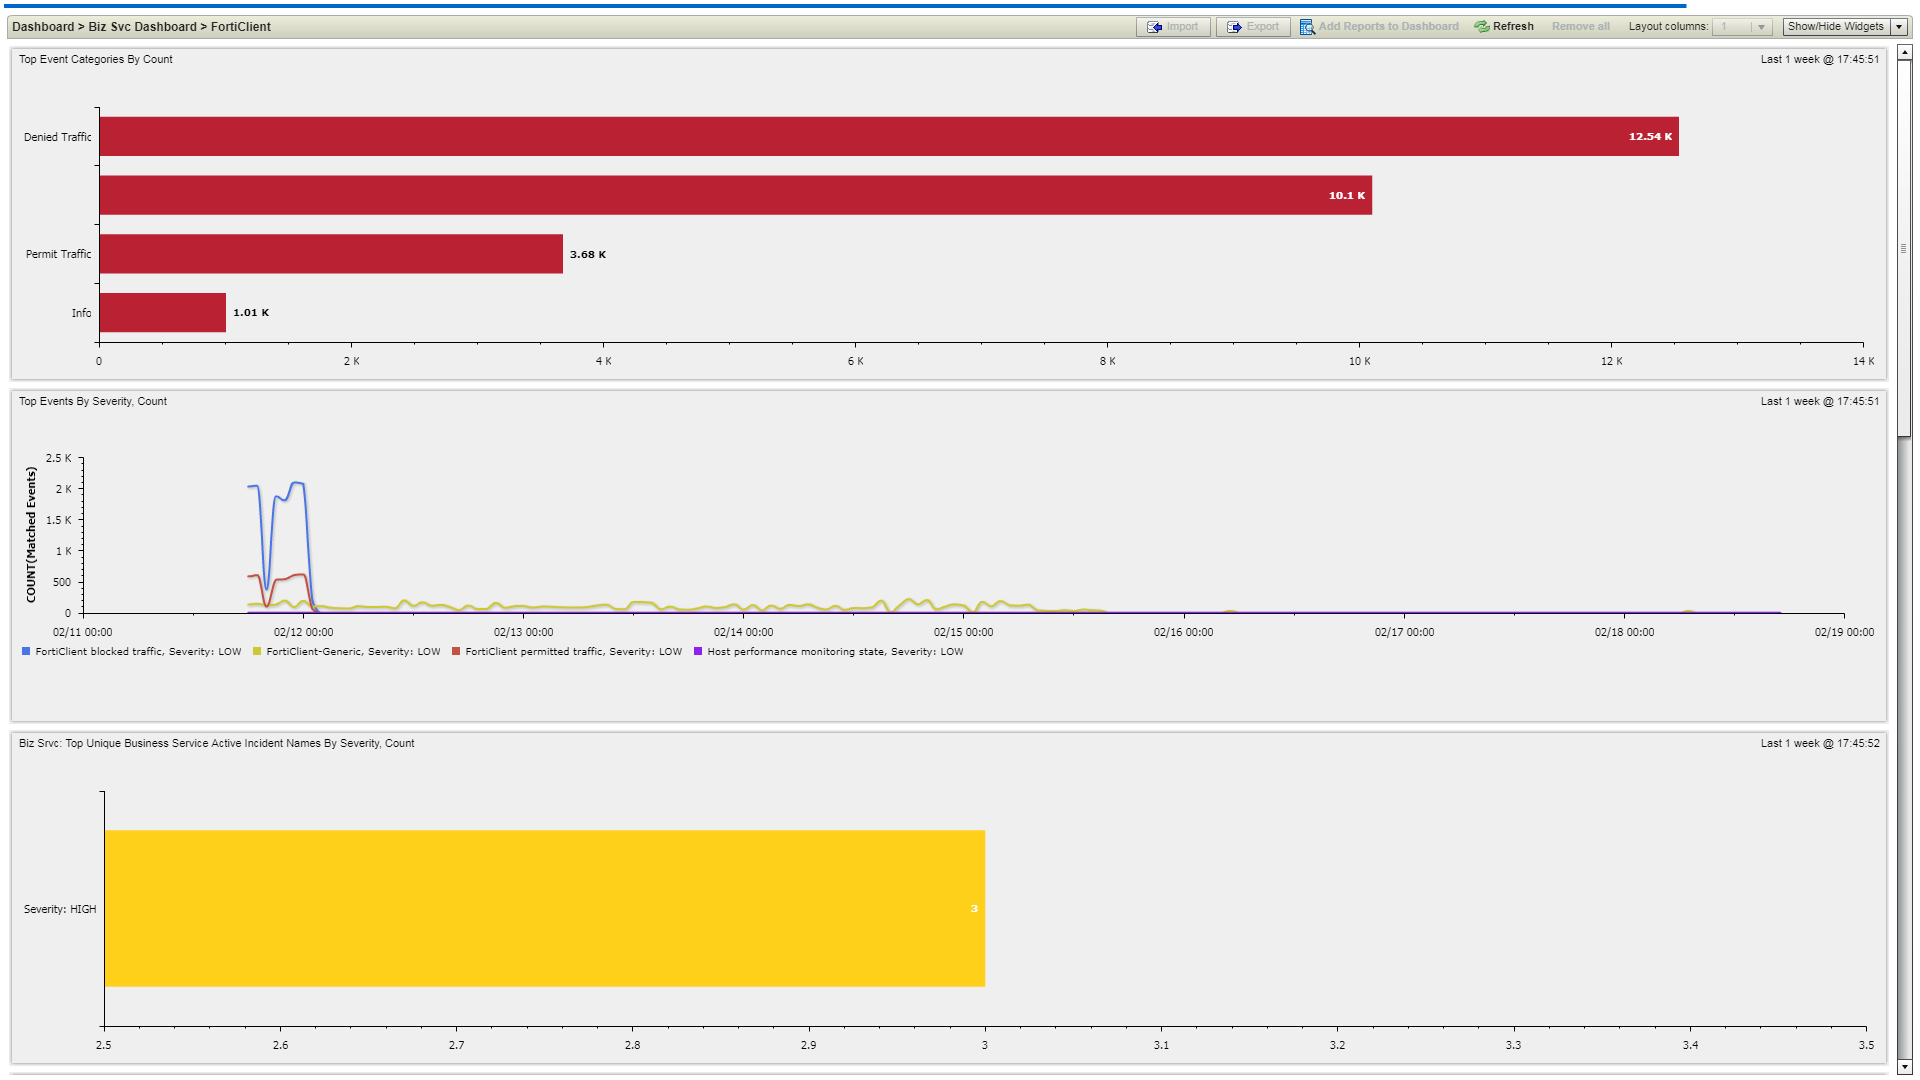This screenshot has height=1080, width=1920.
Task: Click the green Refresh arrows icon
Action: click(x=1481, y=27)
